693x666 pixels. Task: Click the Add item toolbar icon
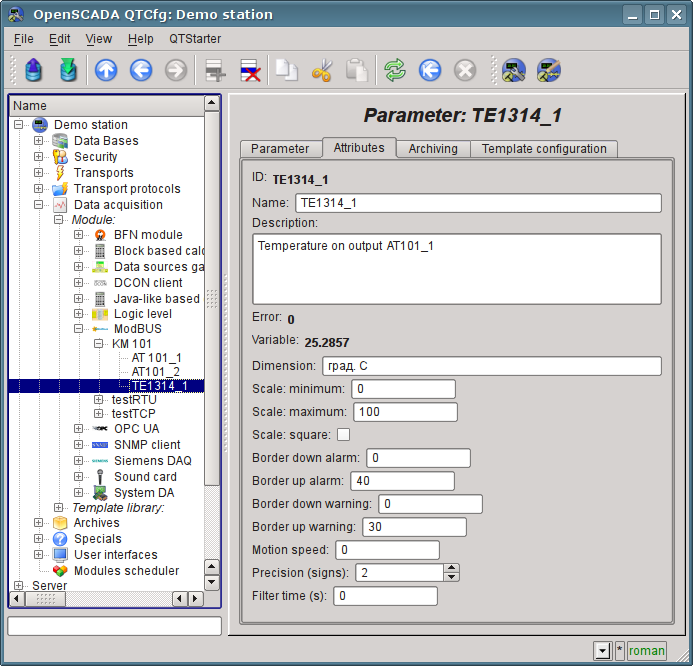click(x=214, y=70)
